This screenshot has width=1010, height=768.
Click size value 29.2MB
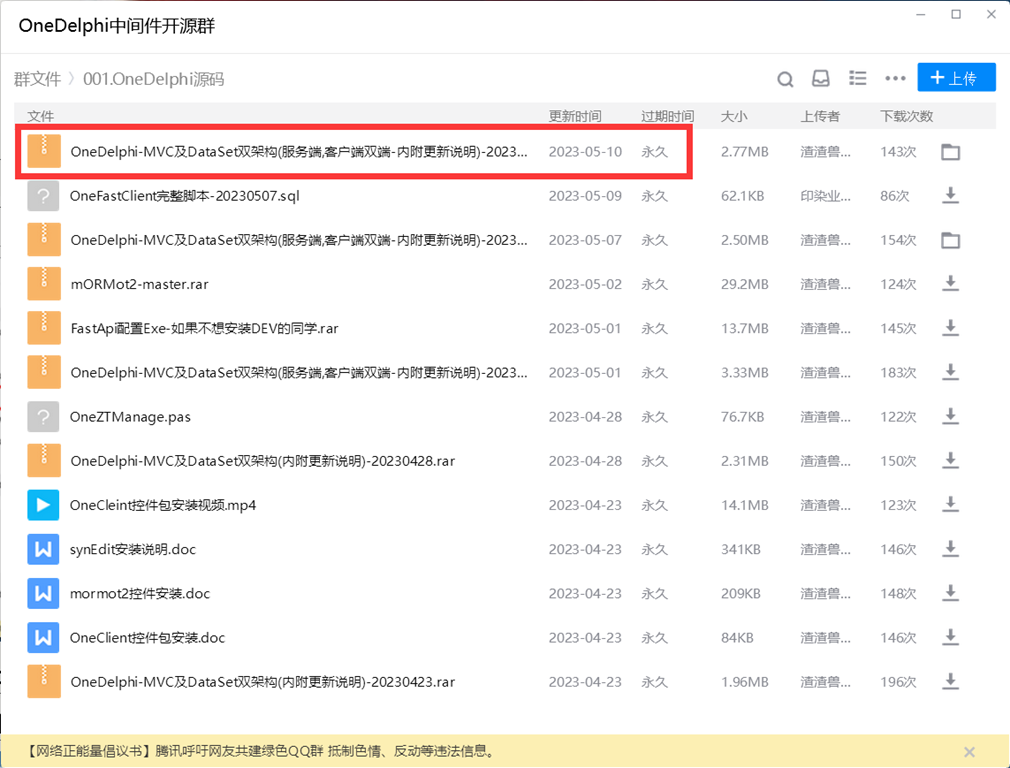click(x=745, y=284)
